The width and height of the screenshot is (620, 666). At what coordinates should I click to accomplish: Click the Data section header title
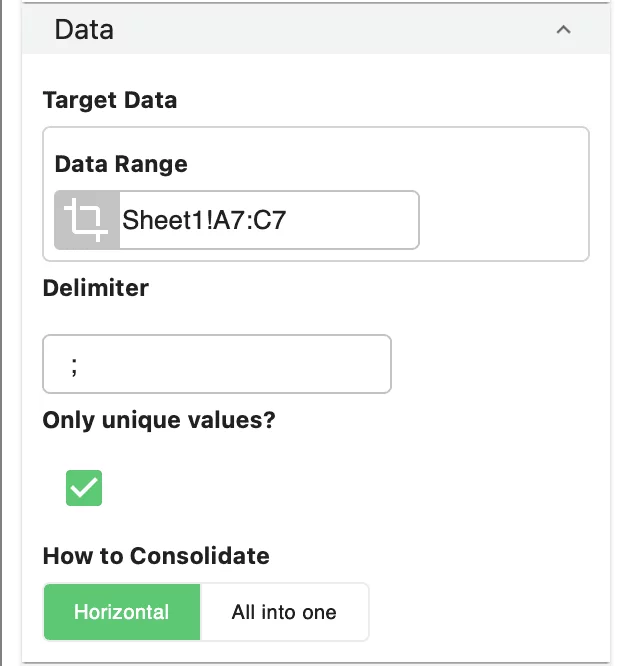point(84,30)
